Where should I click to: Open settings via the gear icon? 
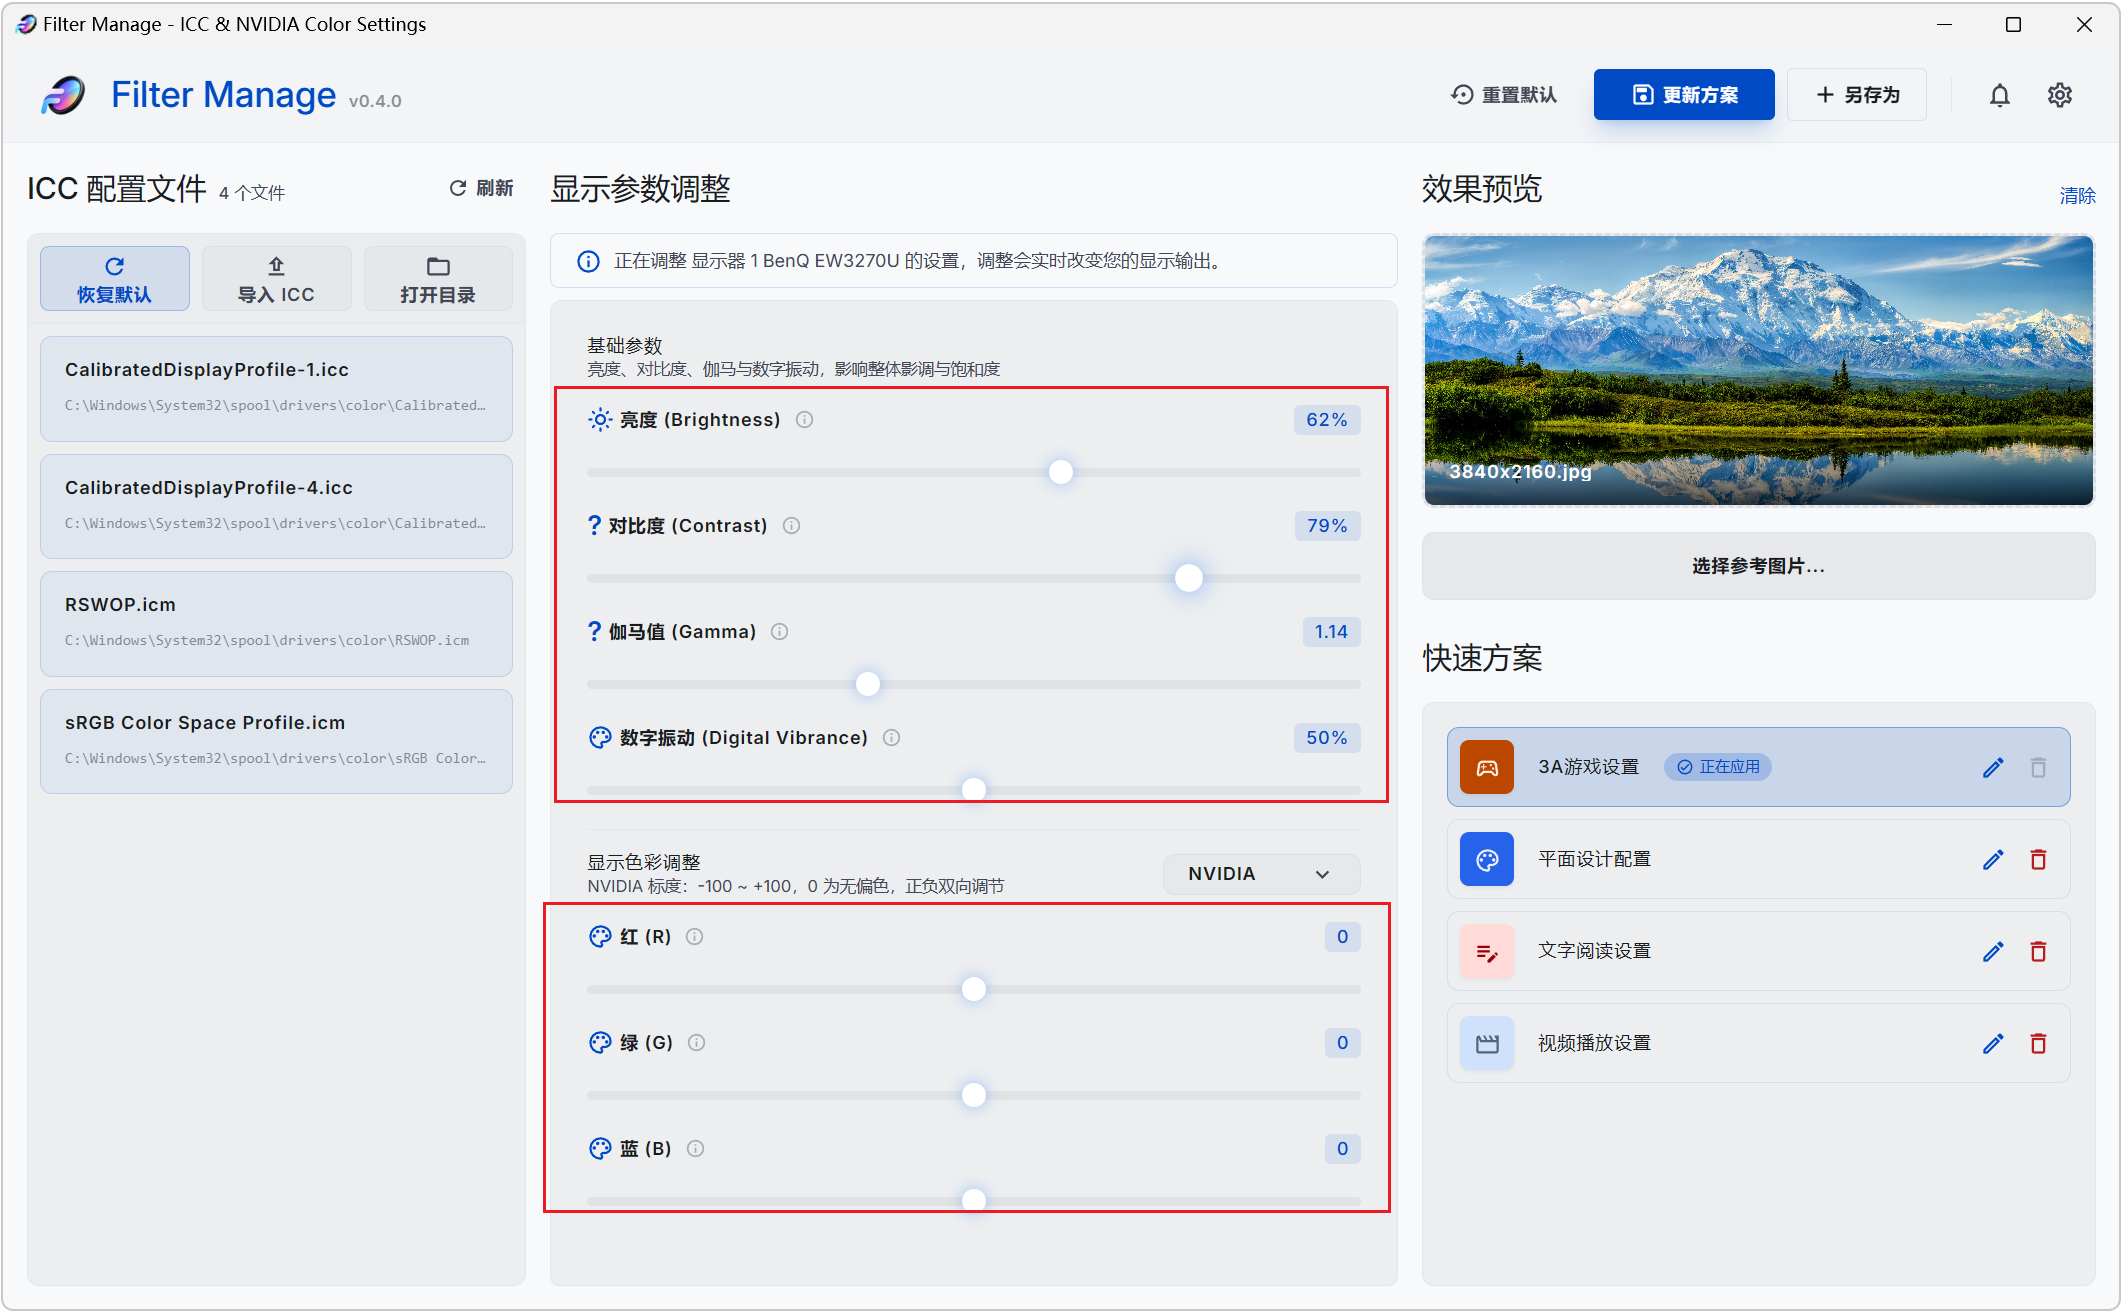(x=2059, y=95)
